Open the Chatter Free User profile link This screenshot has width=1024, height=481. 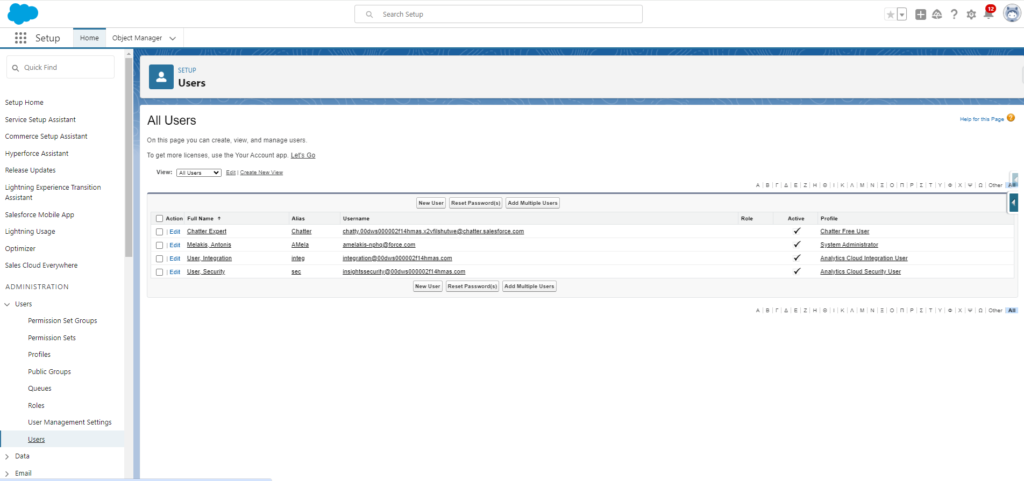click(x=844, y=232)
